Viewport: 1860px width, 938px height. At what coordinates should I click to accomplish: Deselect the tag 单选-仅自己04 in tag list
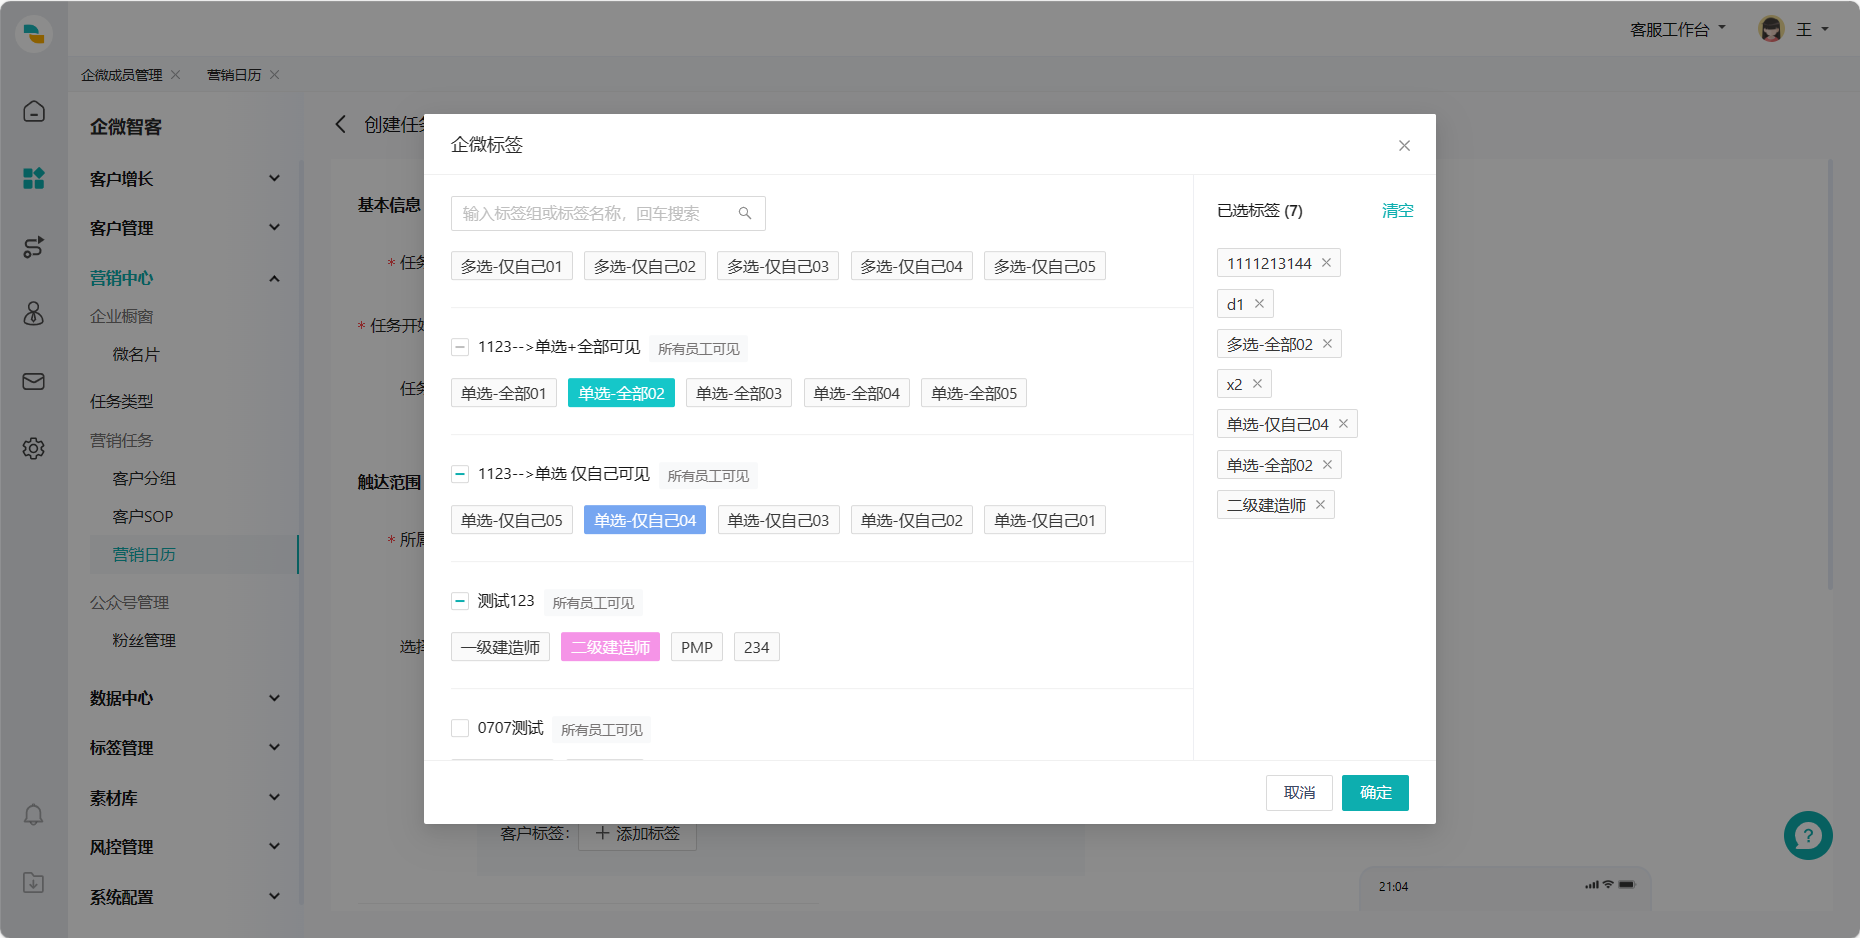645,520
